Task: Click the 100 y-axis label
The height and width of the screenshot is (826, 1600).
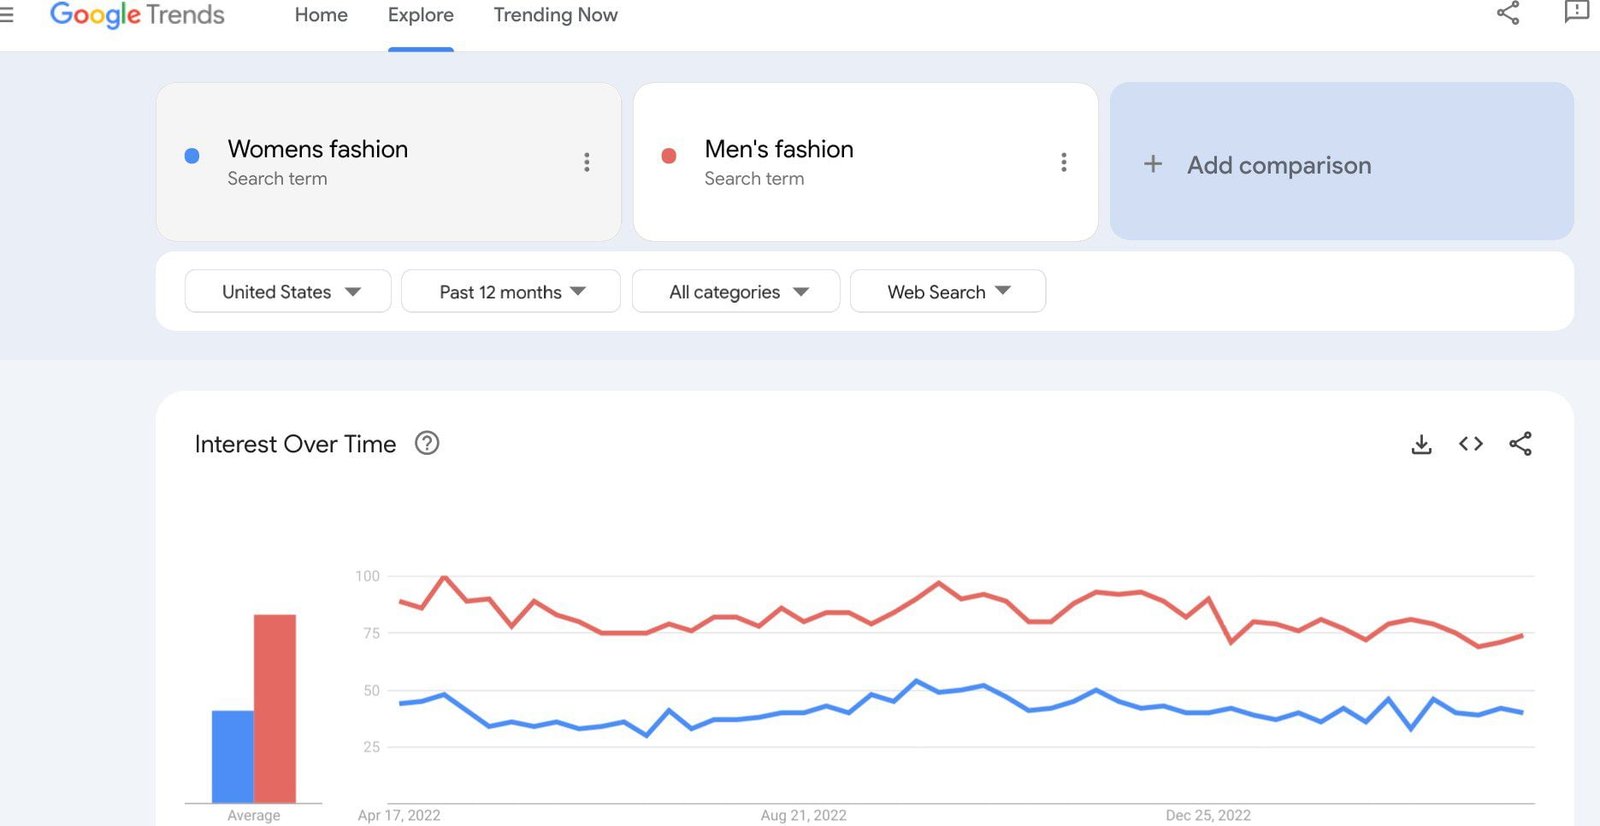Action: [x=367, y=576]
